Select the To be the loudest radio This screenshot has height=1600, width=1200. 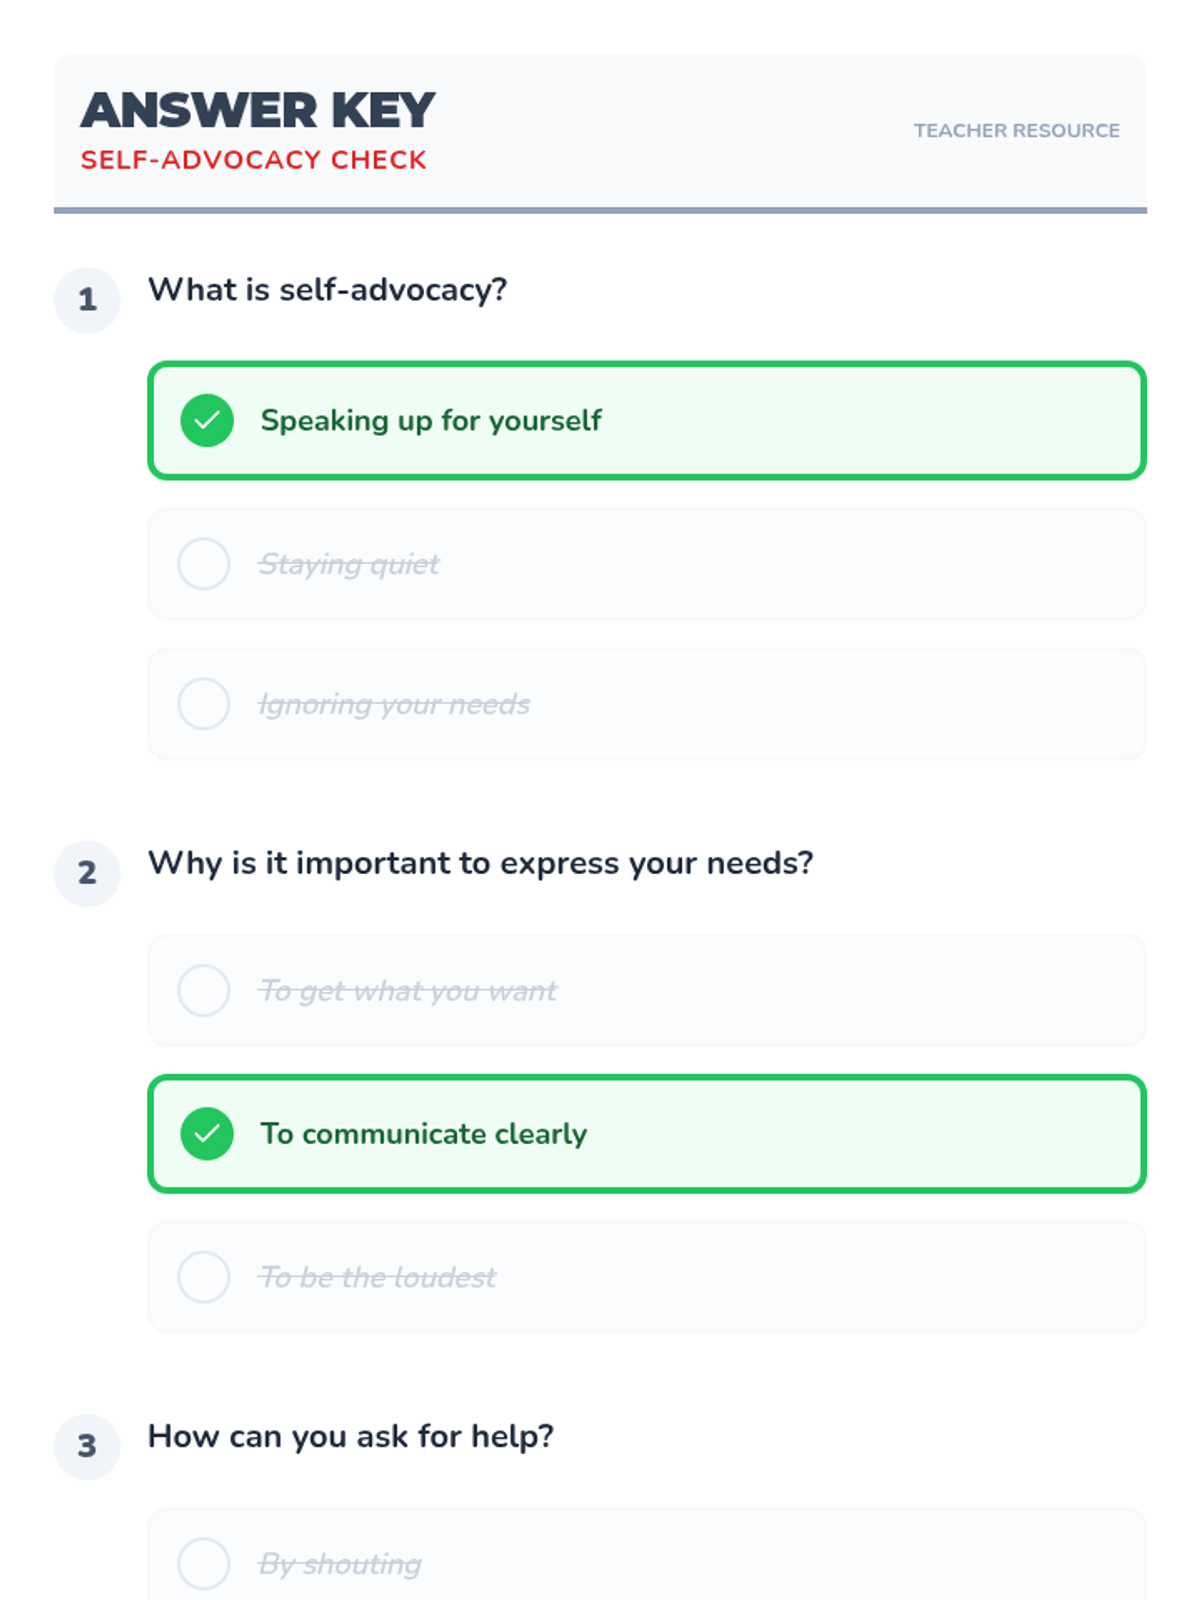click(204, 1277)
